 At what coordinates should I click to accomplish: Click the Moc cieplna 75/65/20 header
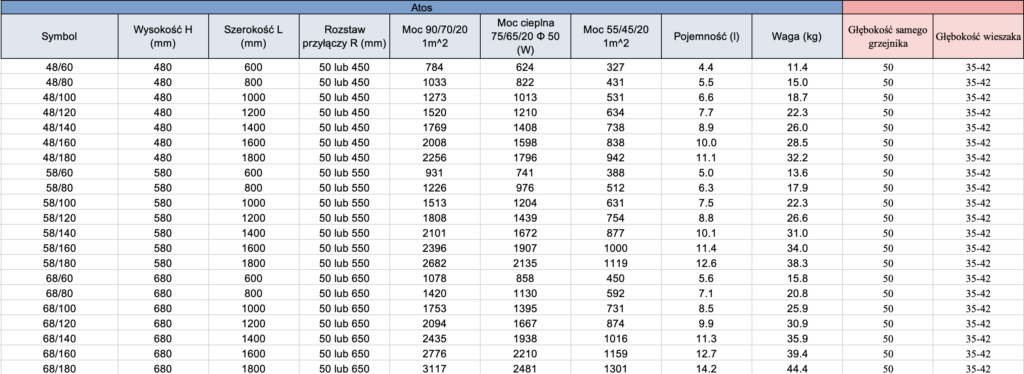(525, 37)
